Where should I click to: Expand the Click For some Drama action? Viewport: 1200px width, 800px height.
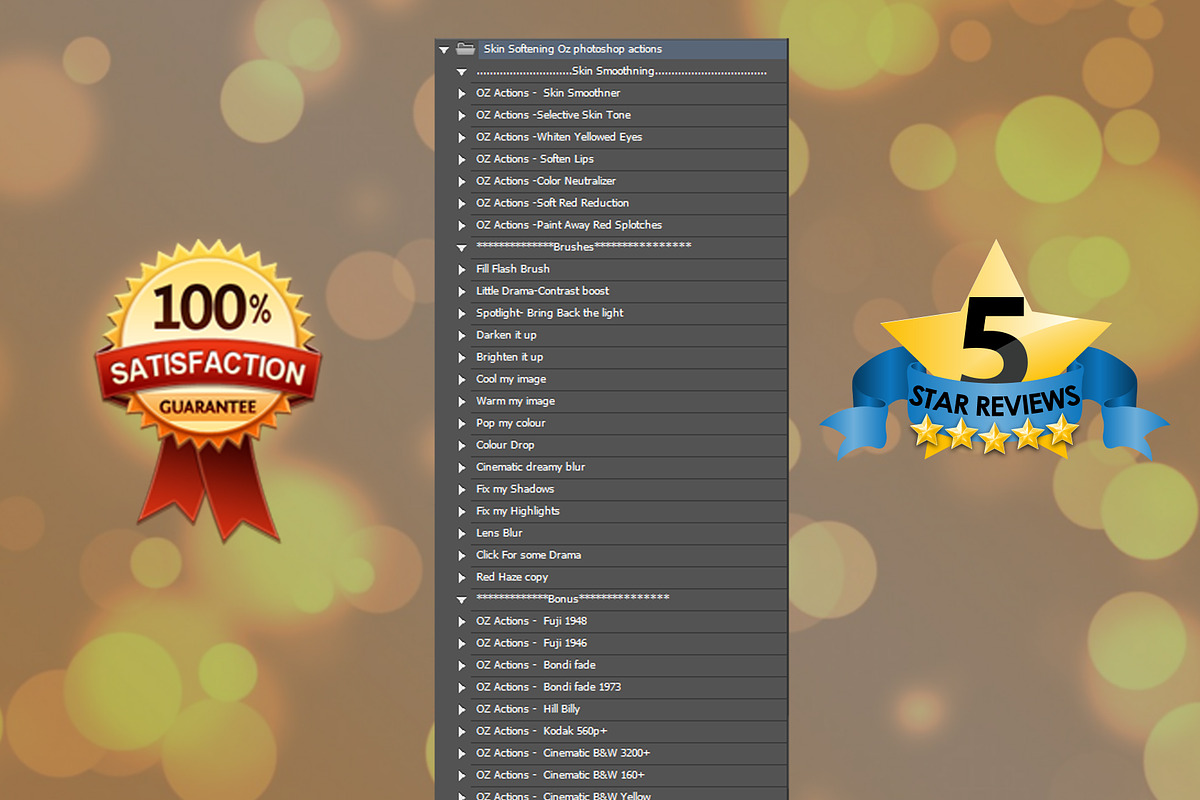click(x=462, y=555)
